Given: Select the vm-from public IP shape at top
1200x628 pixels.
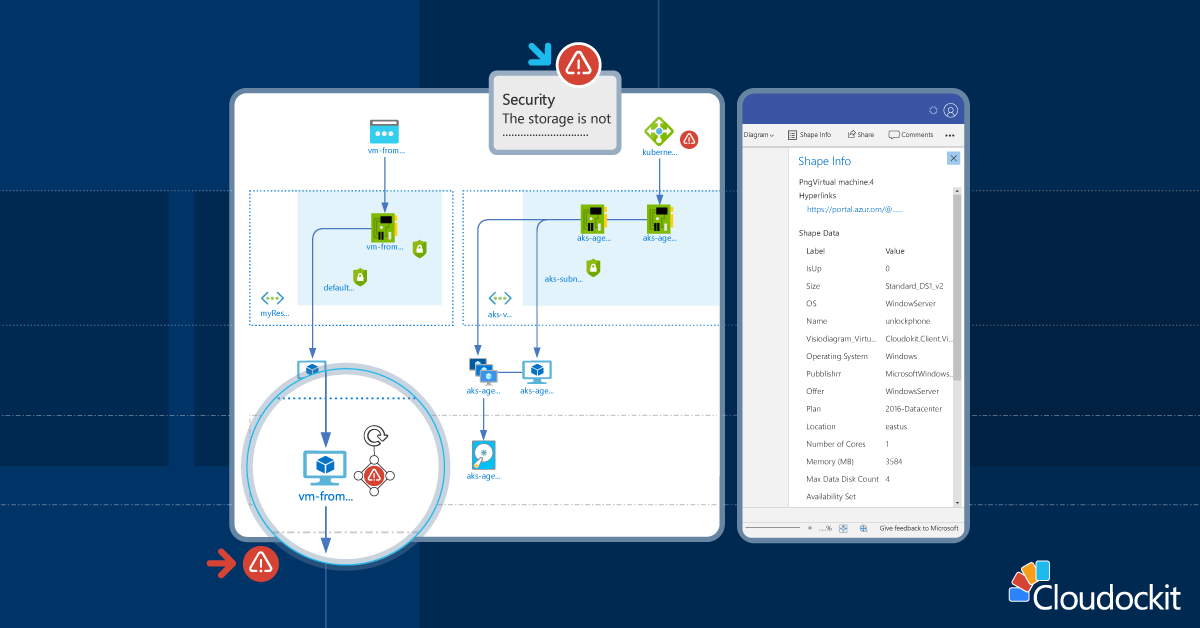Looking at the screenshot, I should click(385, 131).
